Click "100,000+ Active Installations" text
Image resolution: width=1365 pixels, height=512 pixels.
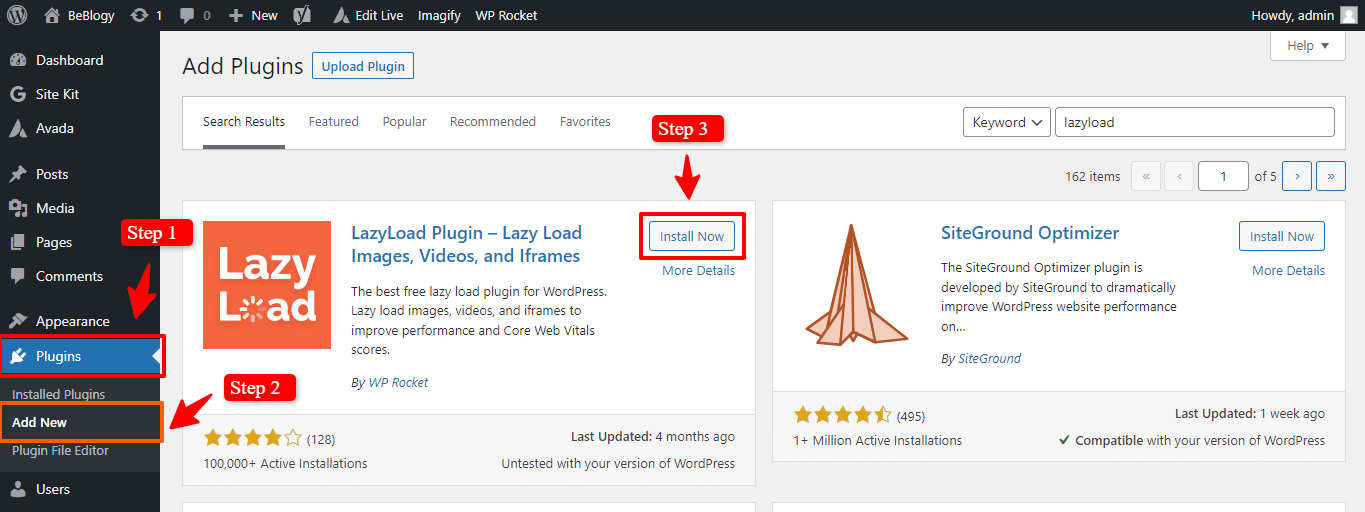coord(285,463)
